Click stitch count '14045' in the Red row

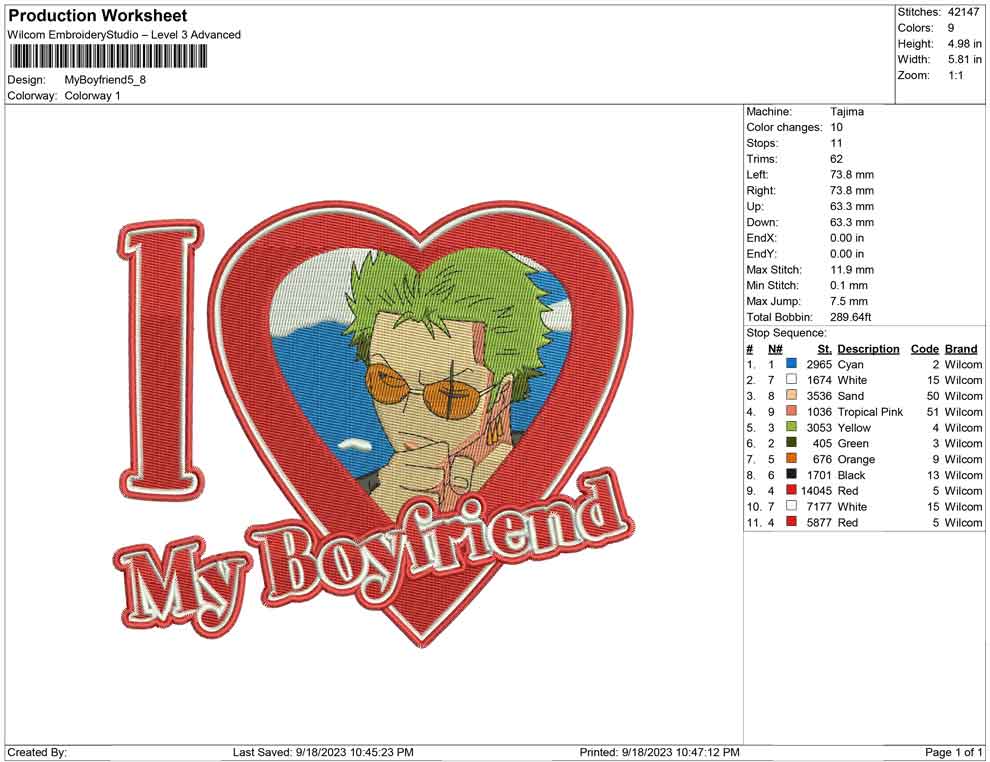coord(816,491)
